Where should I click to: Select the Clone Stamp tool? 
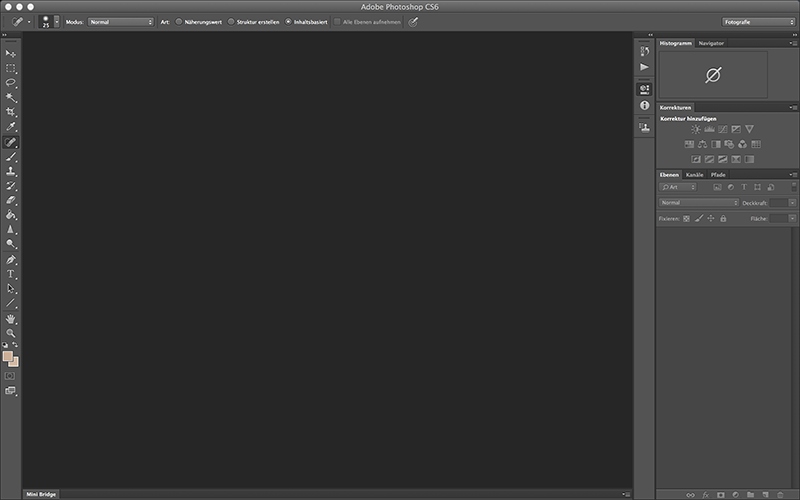[x=11, y=171]
